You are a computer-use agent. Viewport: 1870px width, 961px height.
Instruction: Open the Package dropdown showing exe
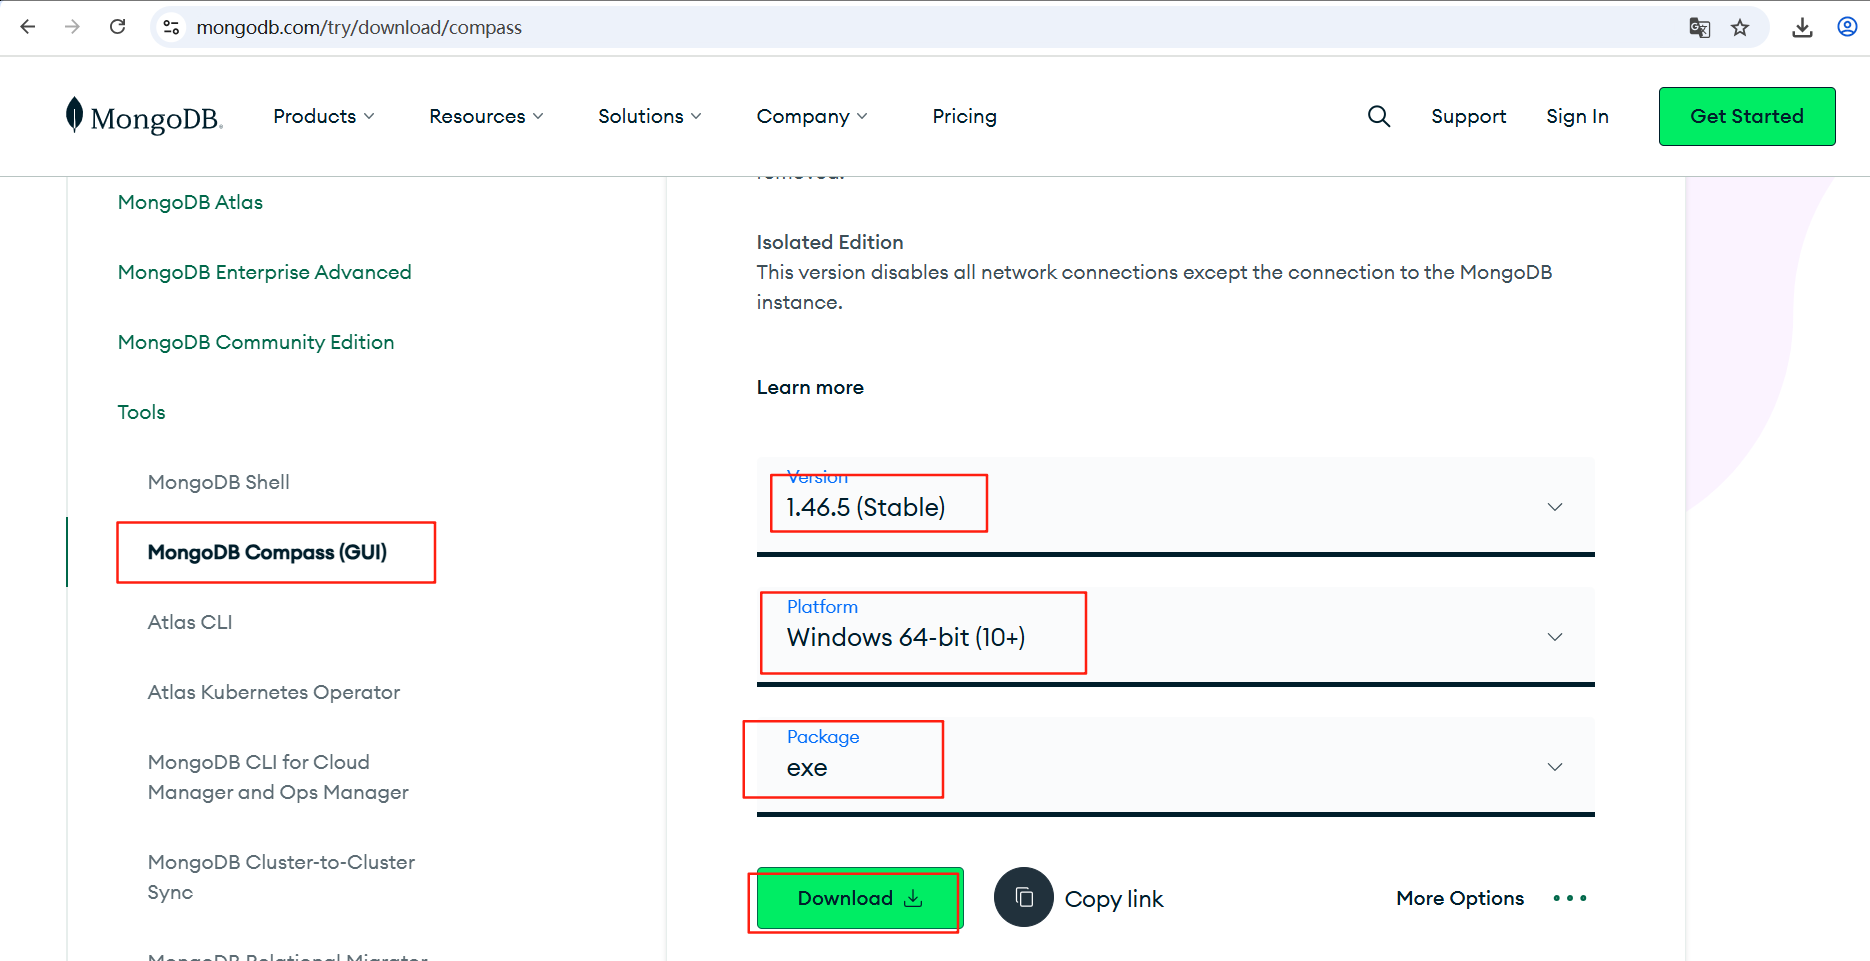(x=1175, y=766)
